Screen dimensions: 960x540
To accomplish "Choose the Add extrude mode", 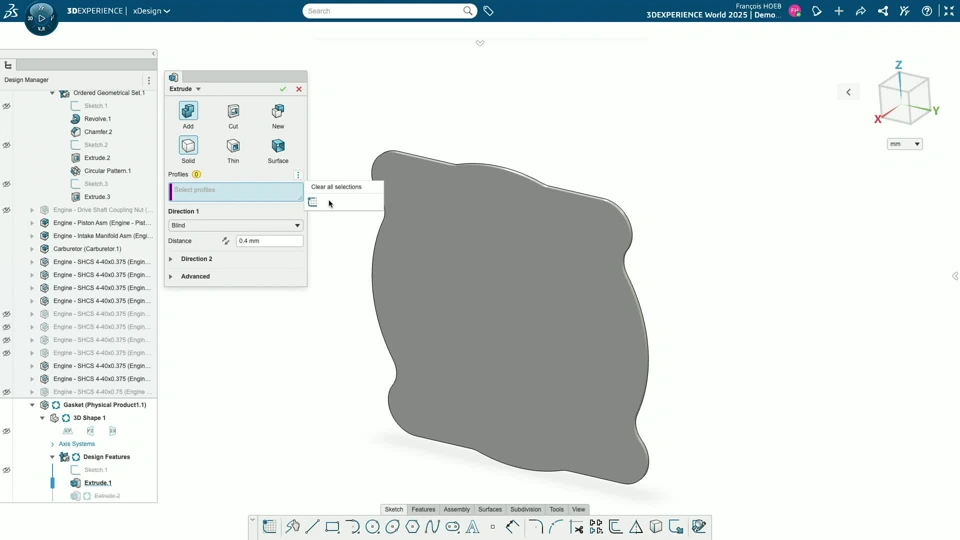I will pos(188,115).
